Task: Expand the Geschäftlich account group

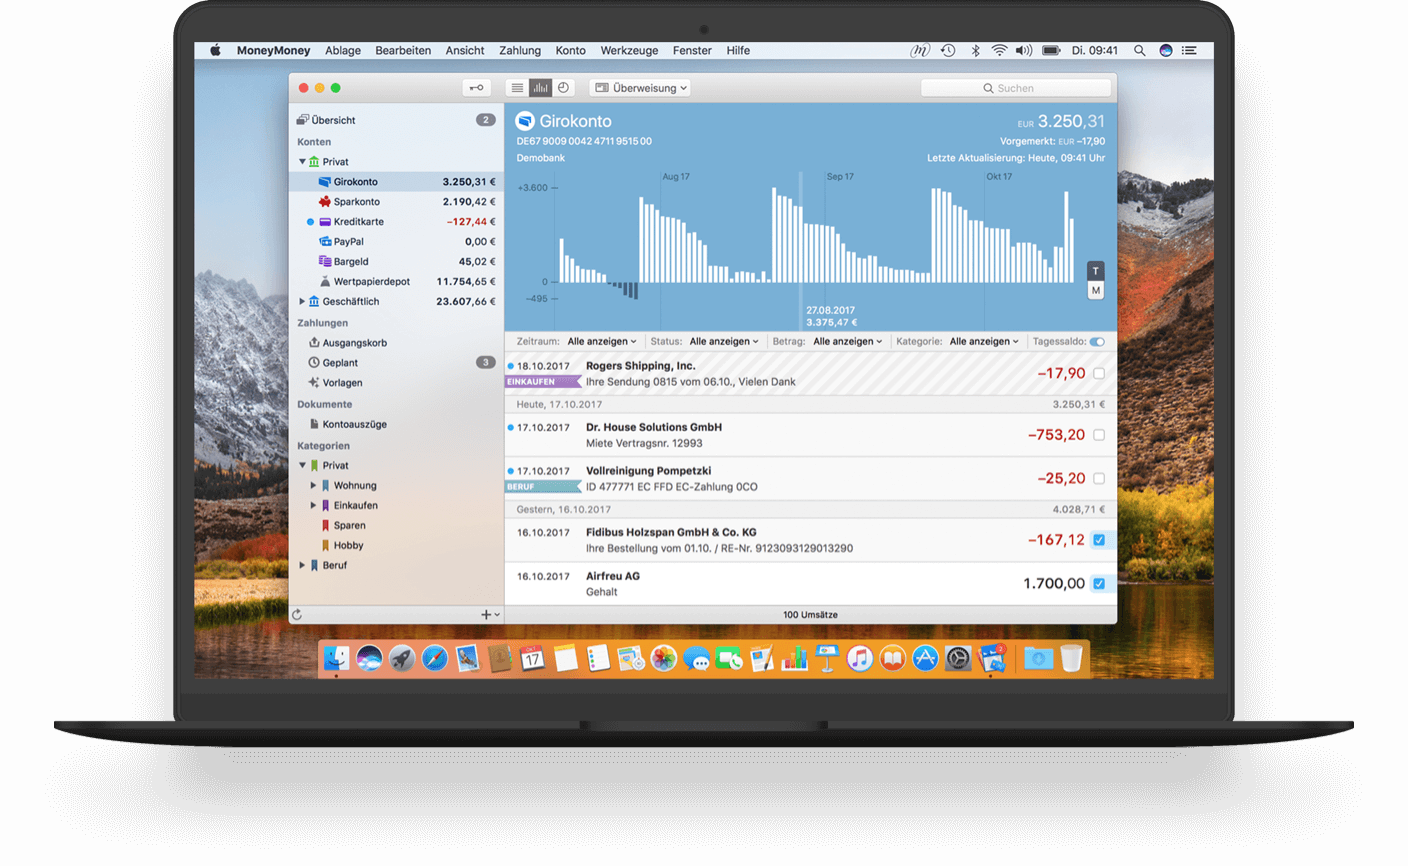Action: [302, 301]
